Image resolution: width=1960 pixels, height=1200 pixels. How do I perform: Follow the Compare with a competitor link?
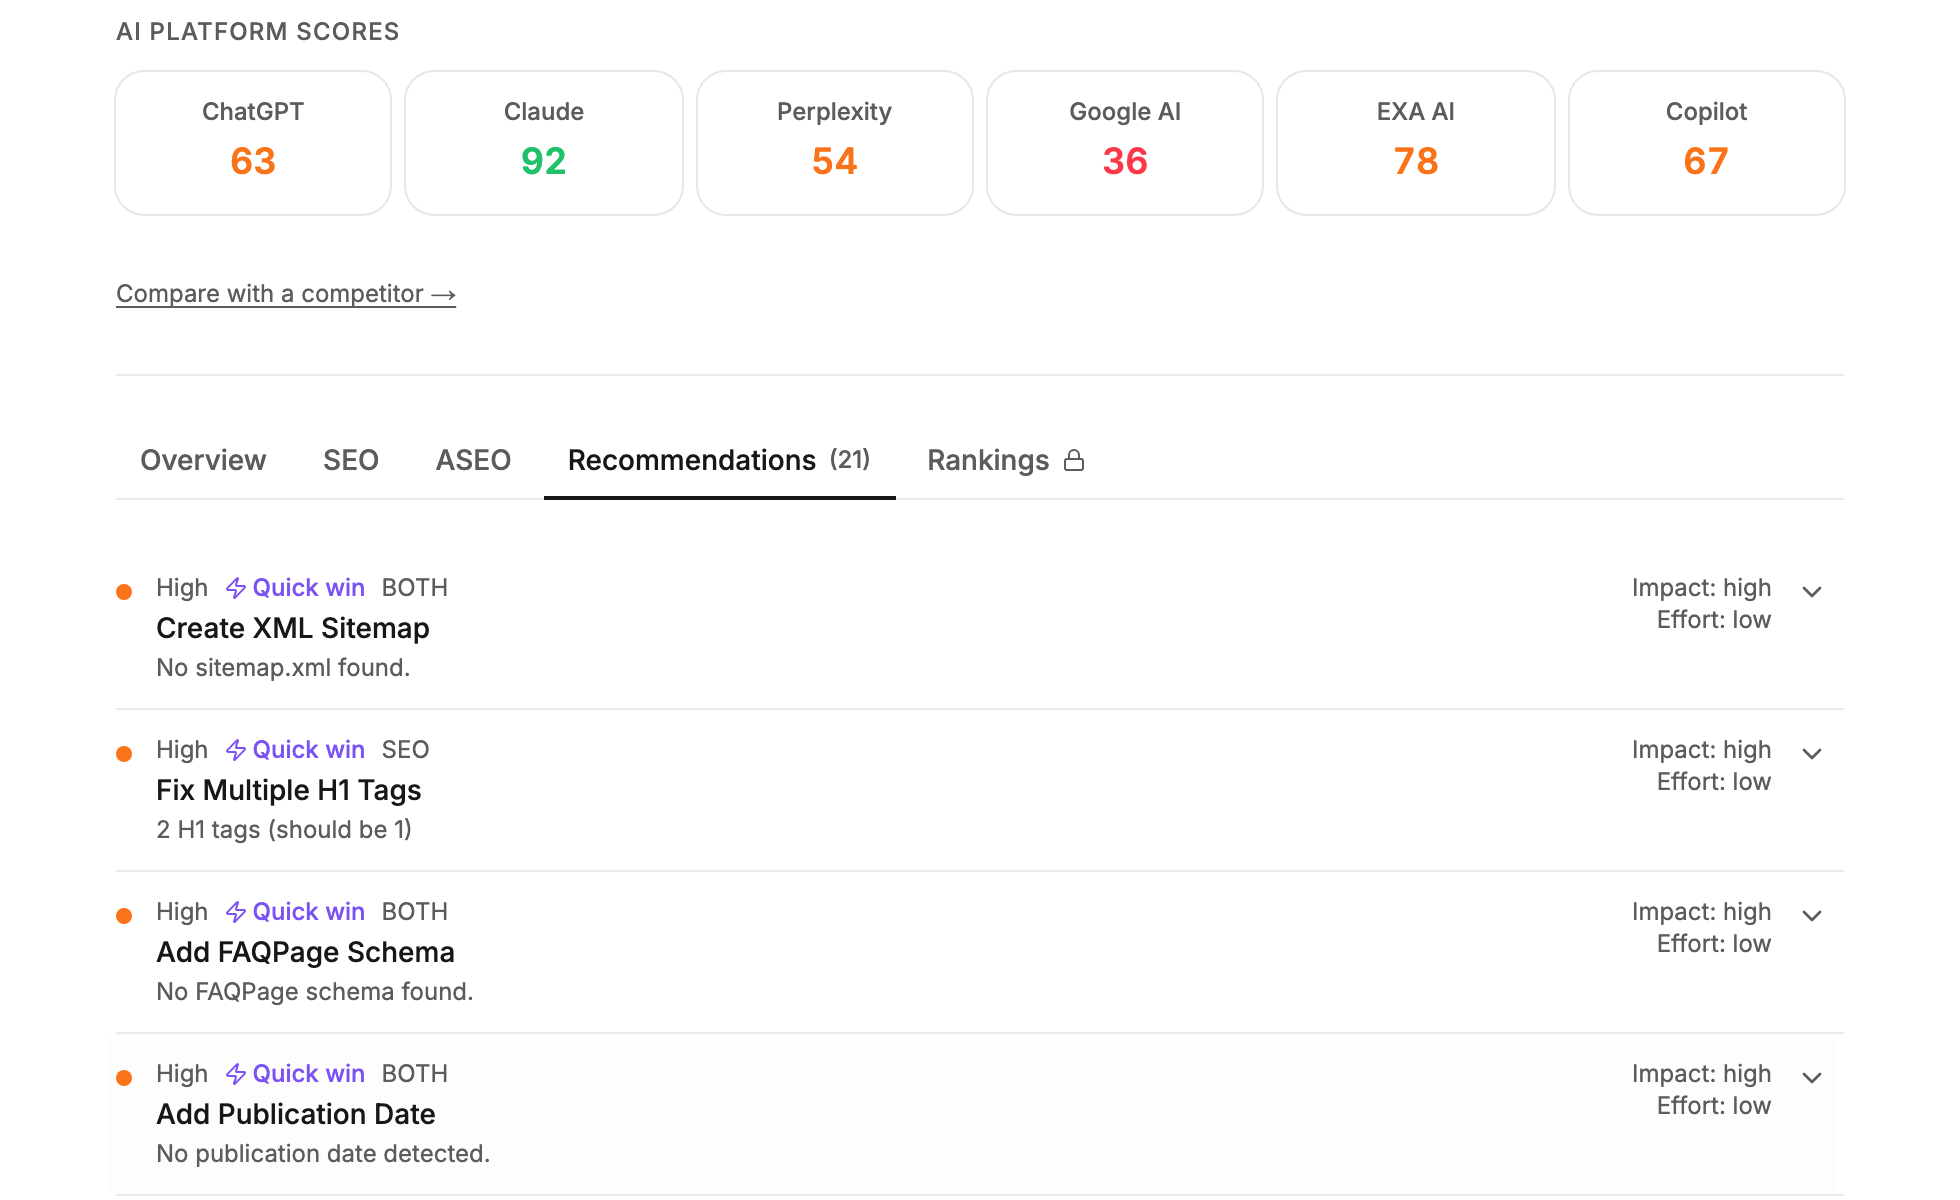[286, 294]
